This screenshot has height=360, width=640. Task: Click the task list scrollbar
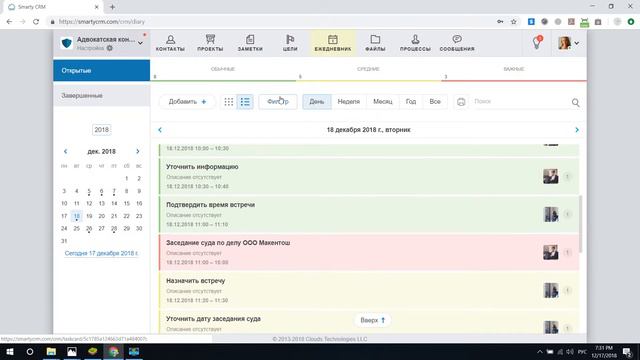(580, 224)
